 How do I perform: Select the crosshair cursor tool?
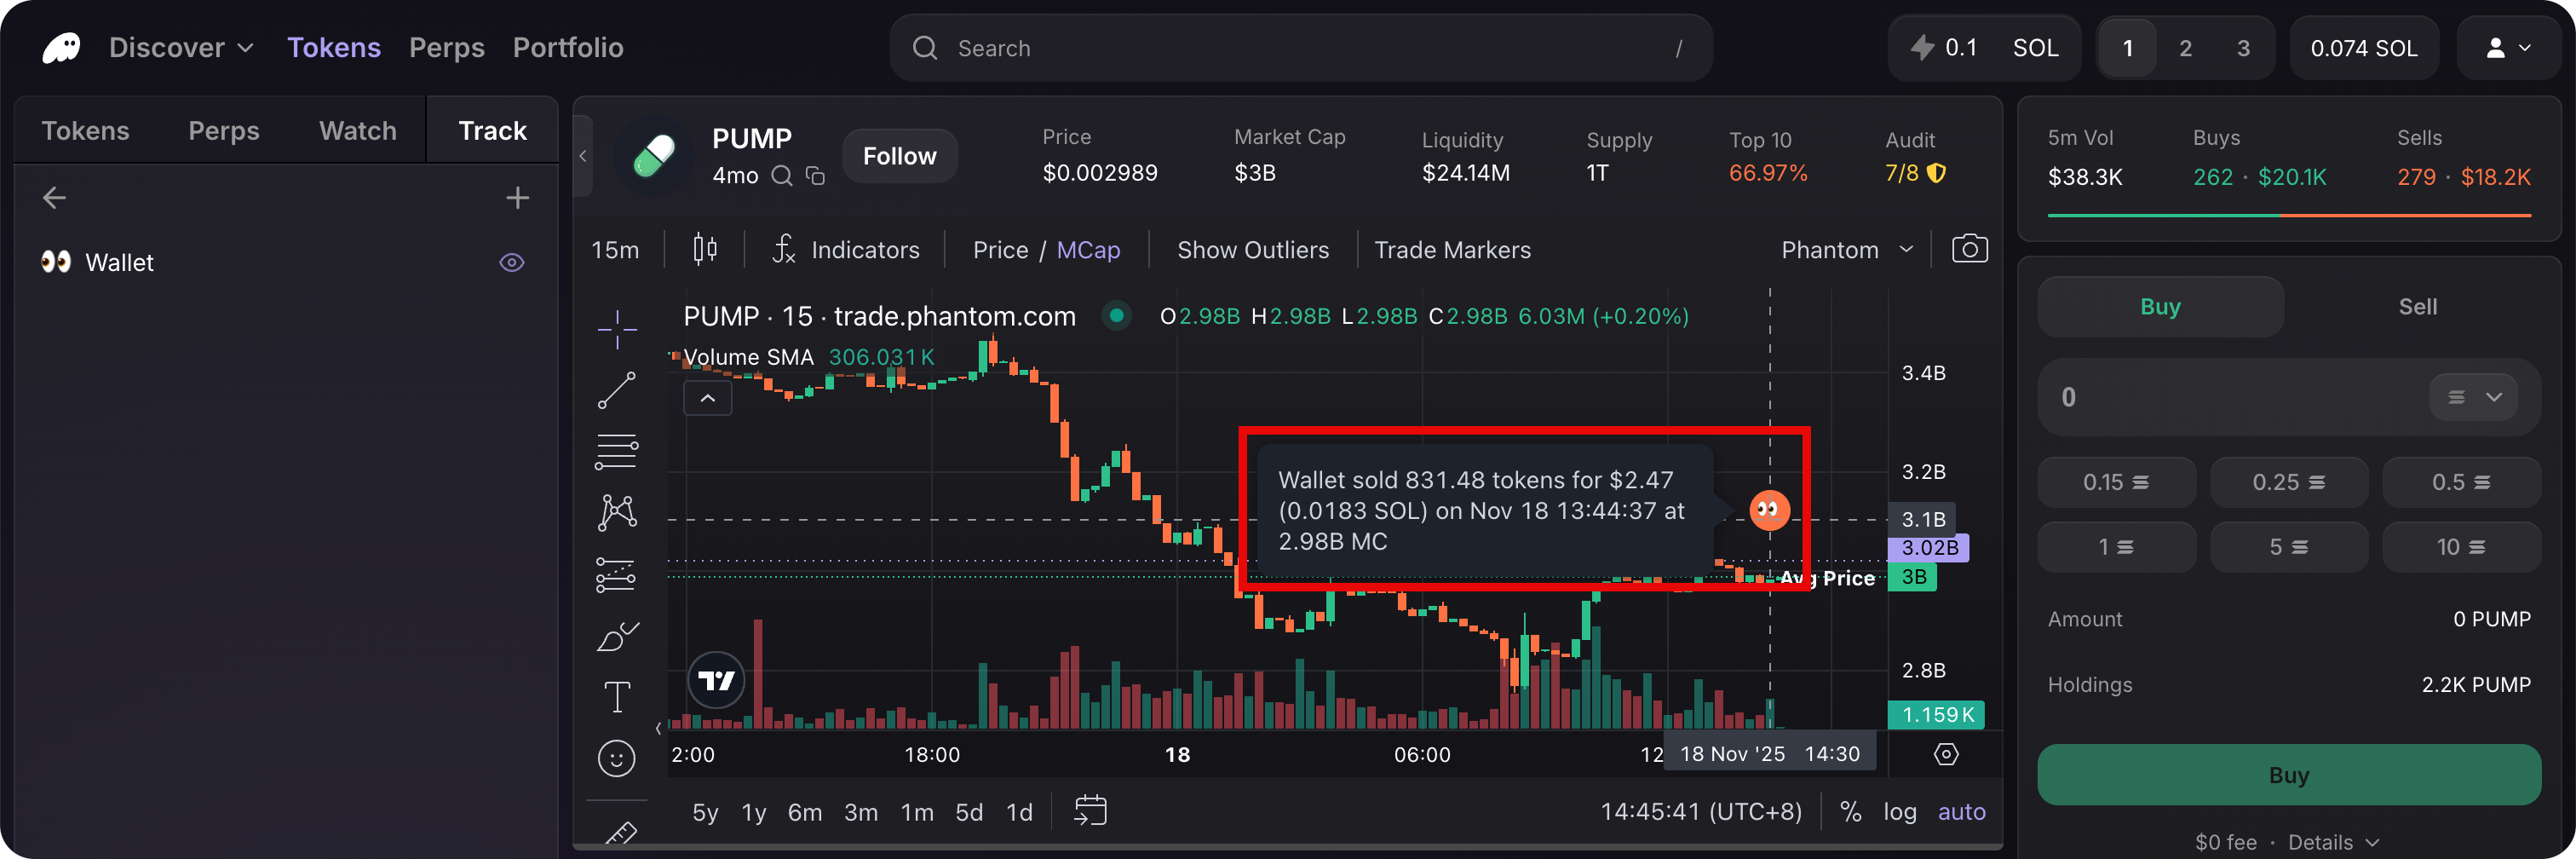(x=617, y=328)
